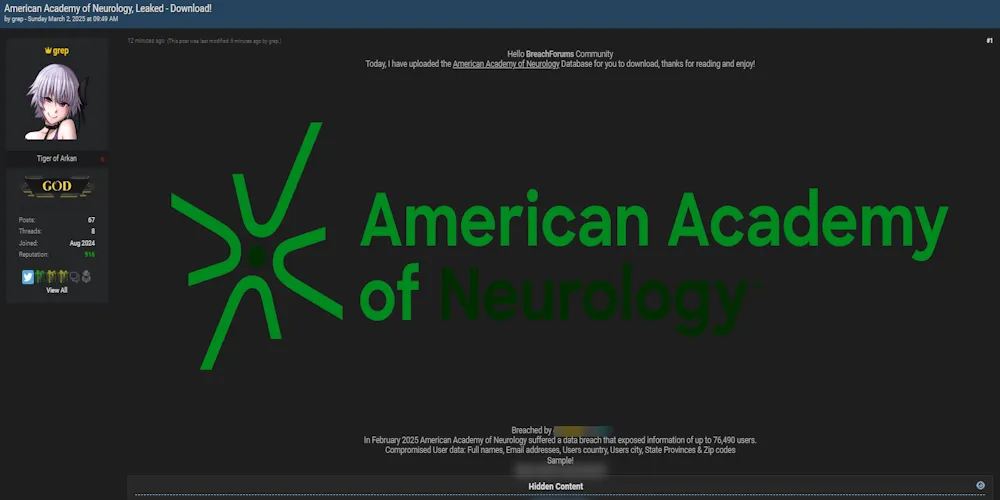Viewport: 1000px width, 500px height.
Task: Click the 'Tiger of Arkan' user title
Action: click(x=57, y=159)
